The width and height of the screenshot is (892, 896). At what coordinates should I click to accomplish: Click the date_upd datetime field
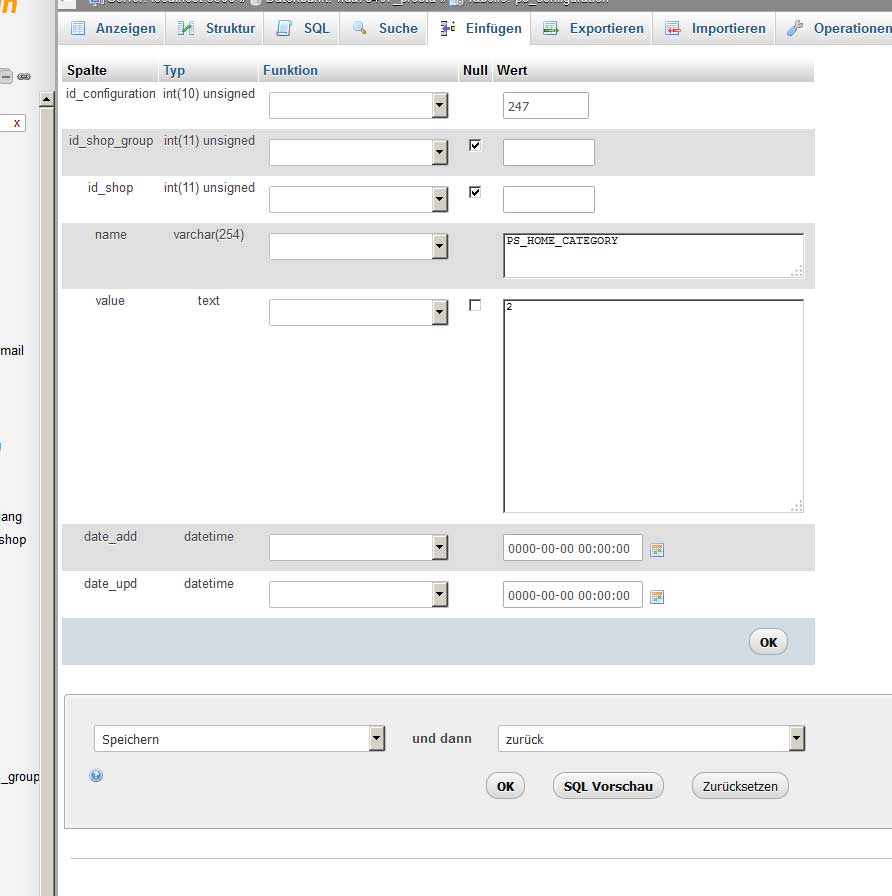coord(573,594)
